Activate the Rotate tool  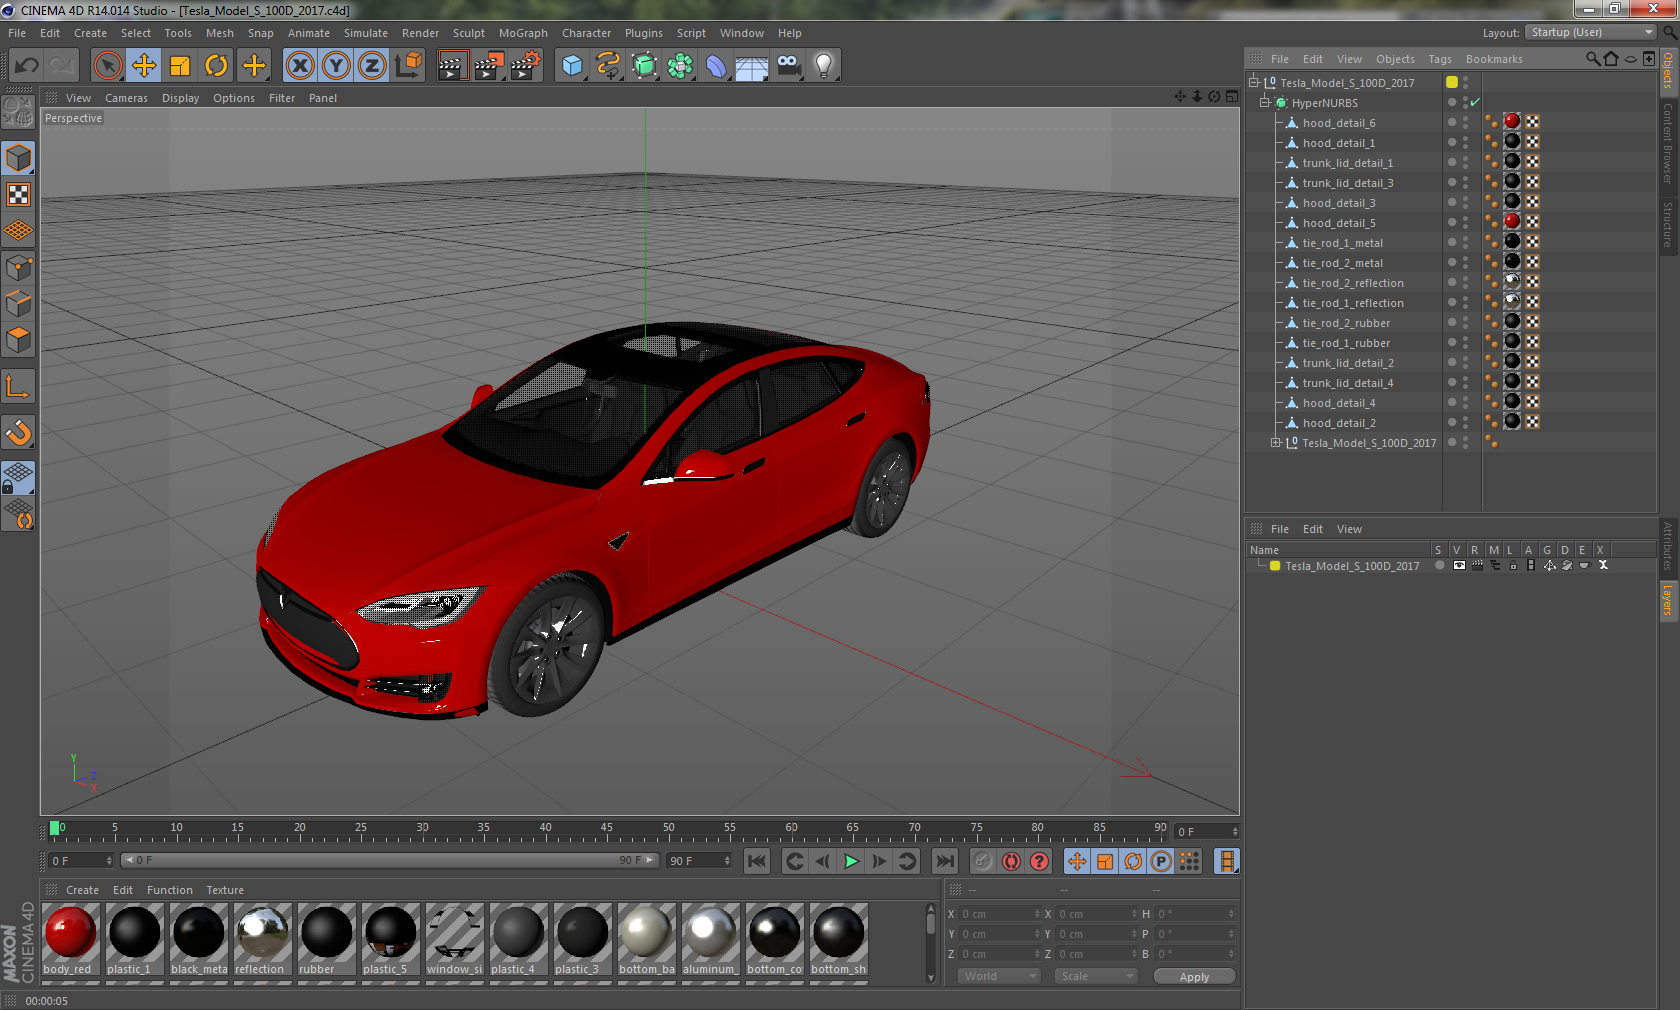[x=216, y=66]
